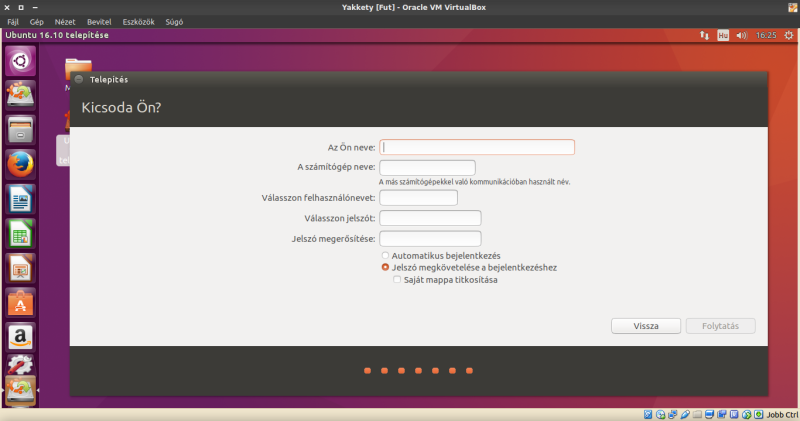Click the Amazon launcher icon
The height and width of the screenshot is (421, 800).
coord(21,337)
